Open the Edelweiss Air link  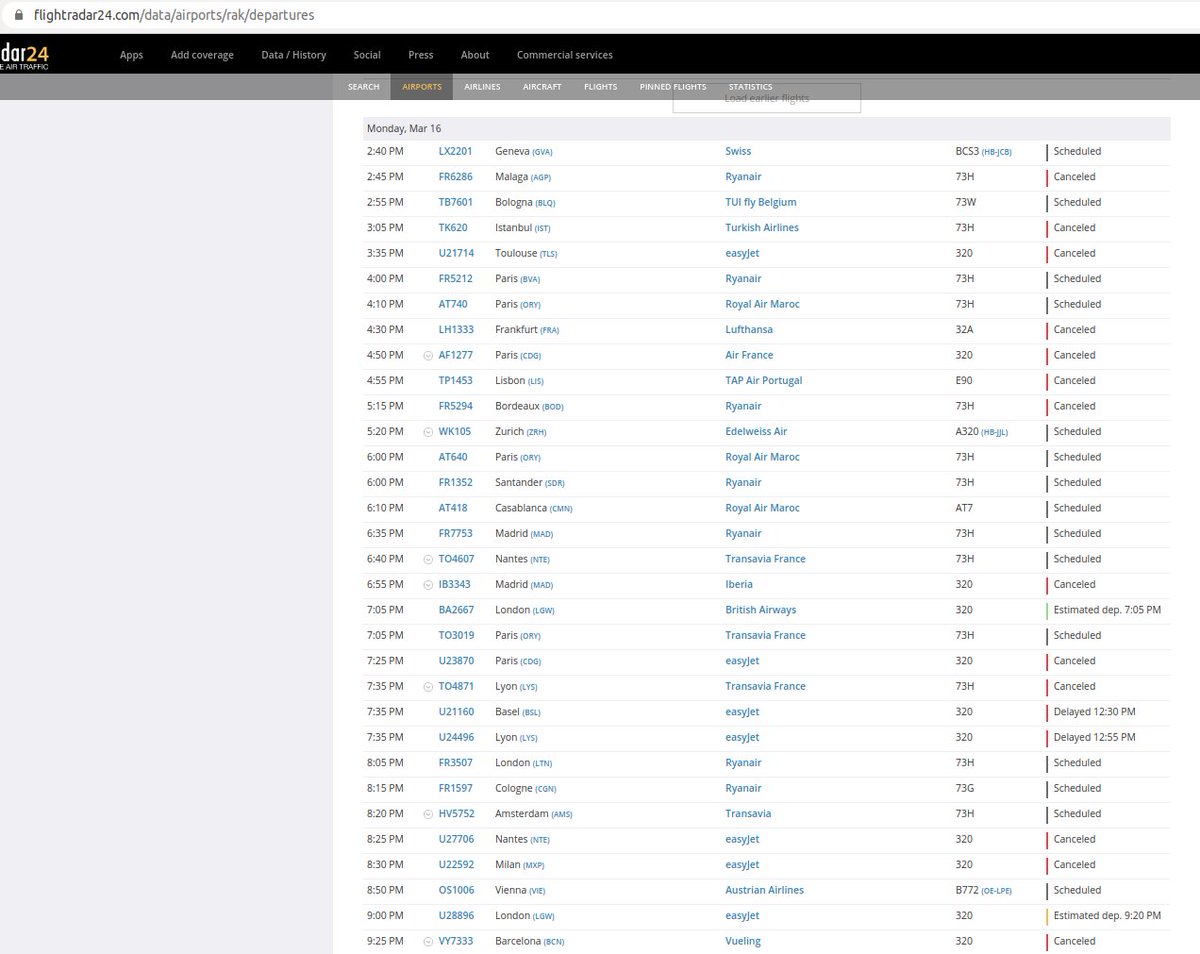[x=756, y=432]
